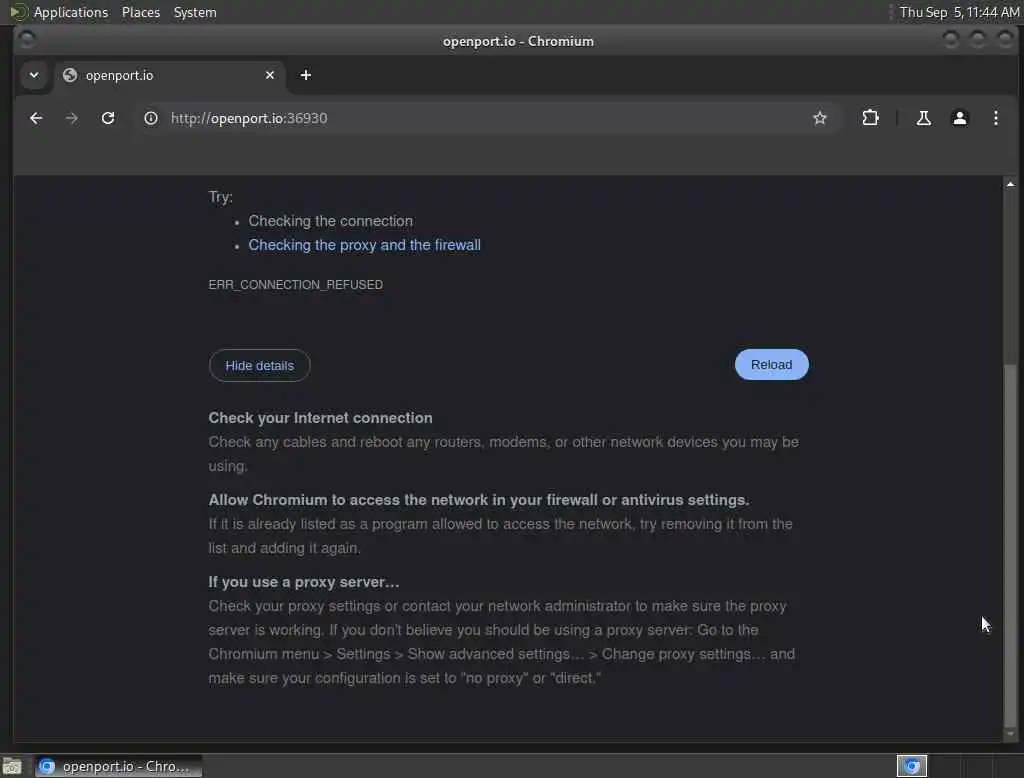Open Checking the proxy and the firewall link
Image resolution: width=1024 pixels, height=778 pixels.
(364, 245)
